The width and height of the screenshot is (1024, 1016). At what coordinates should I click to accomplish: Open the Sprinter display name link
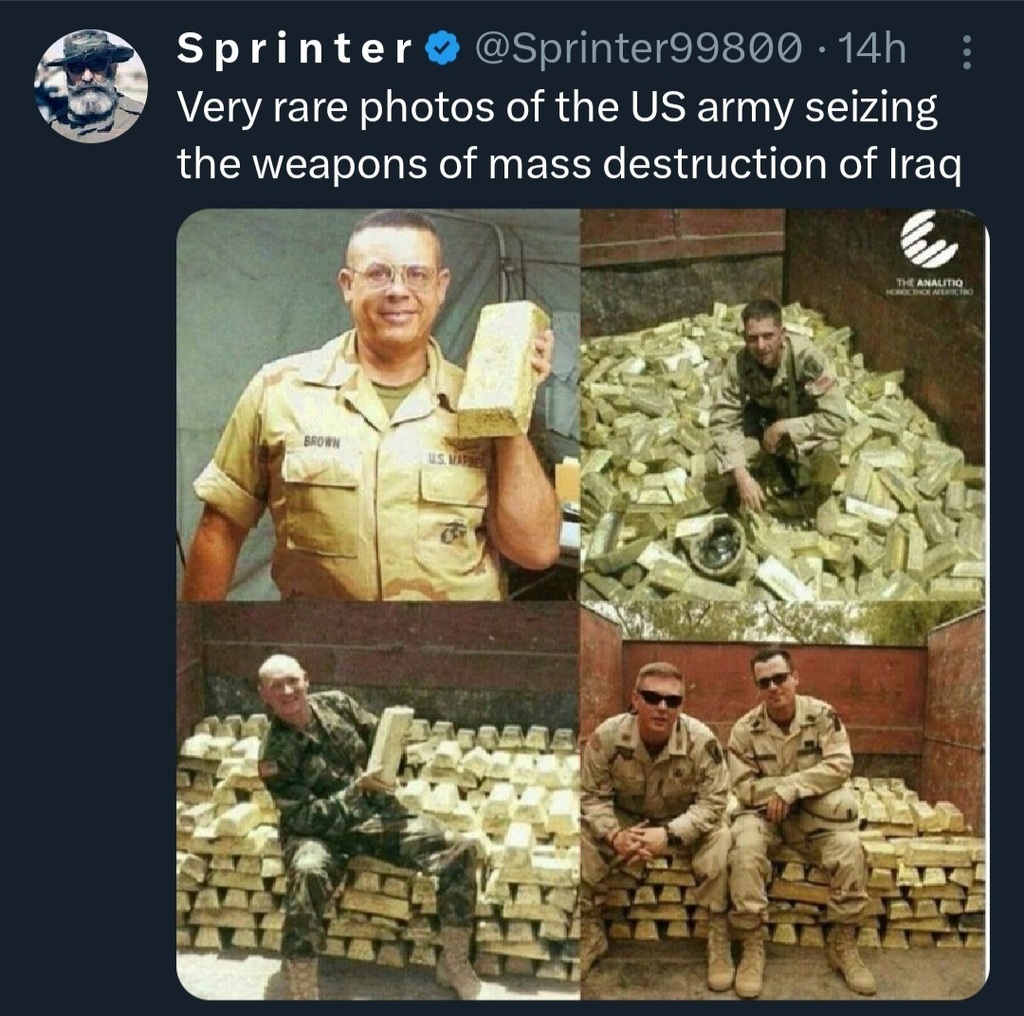[295, 49]
